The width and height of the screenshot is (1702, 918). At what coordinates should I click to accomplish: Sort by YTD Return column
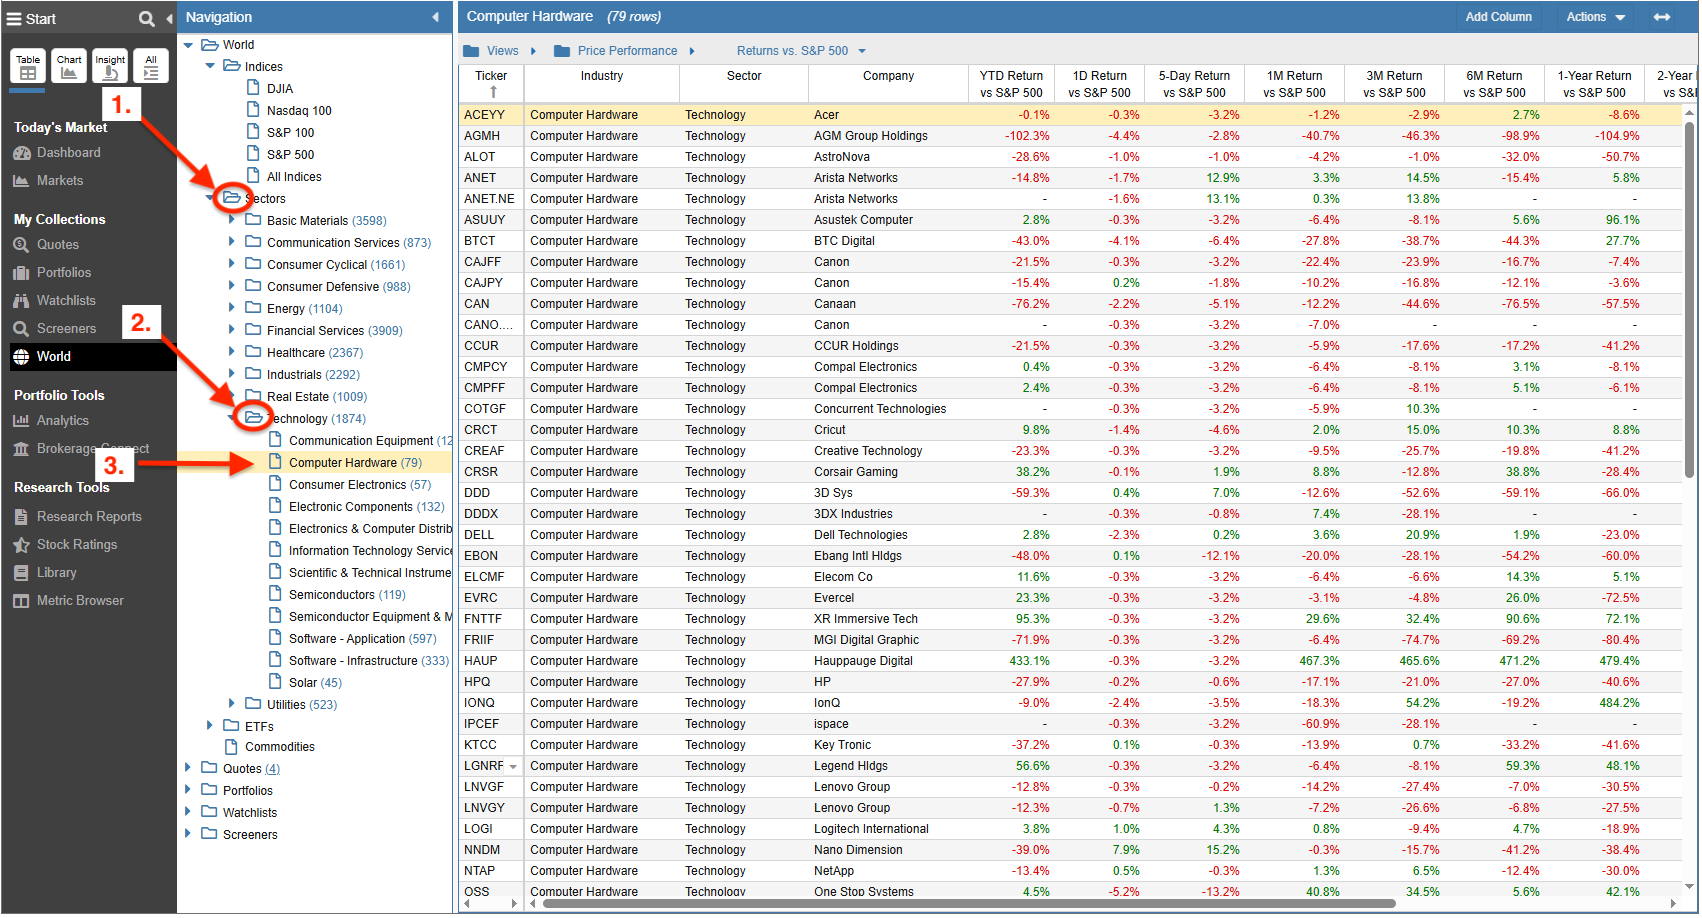coord(1011,84)
